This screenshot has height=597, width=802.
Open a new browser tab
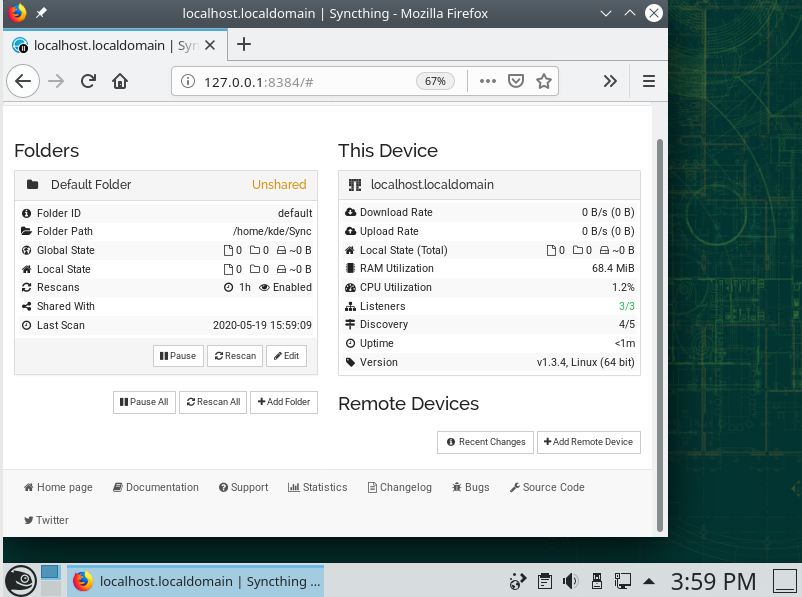pyautogui.click(x=244, y=44)
